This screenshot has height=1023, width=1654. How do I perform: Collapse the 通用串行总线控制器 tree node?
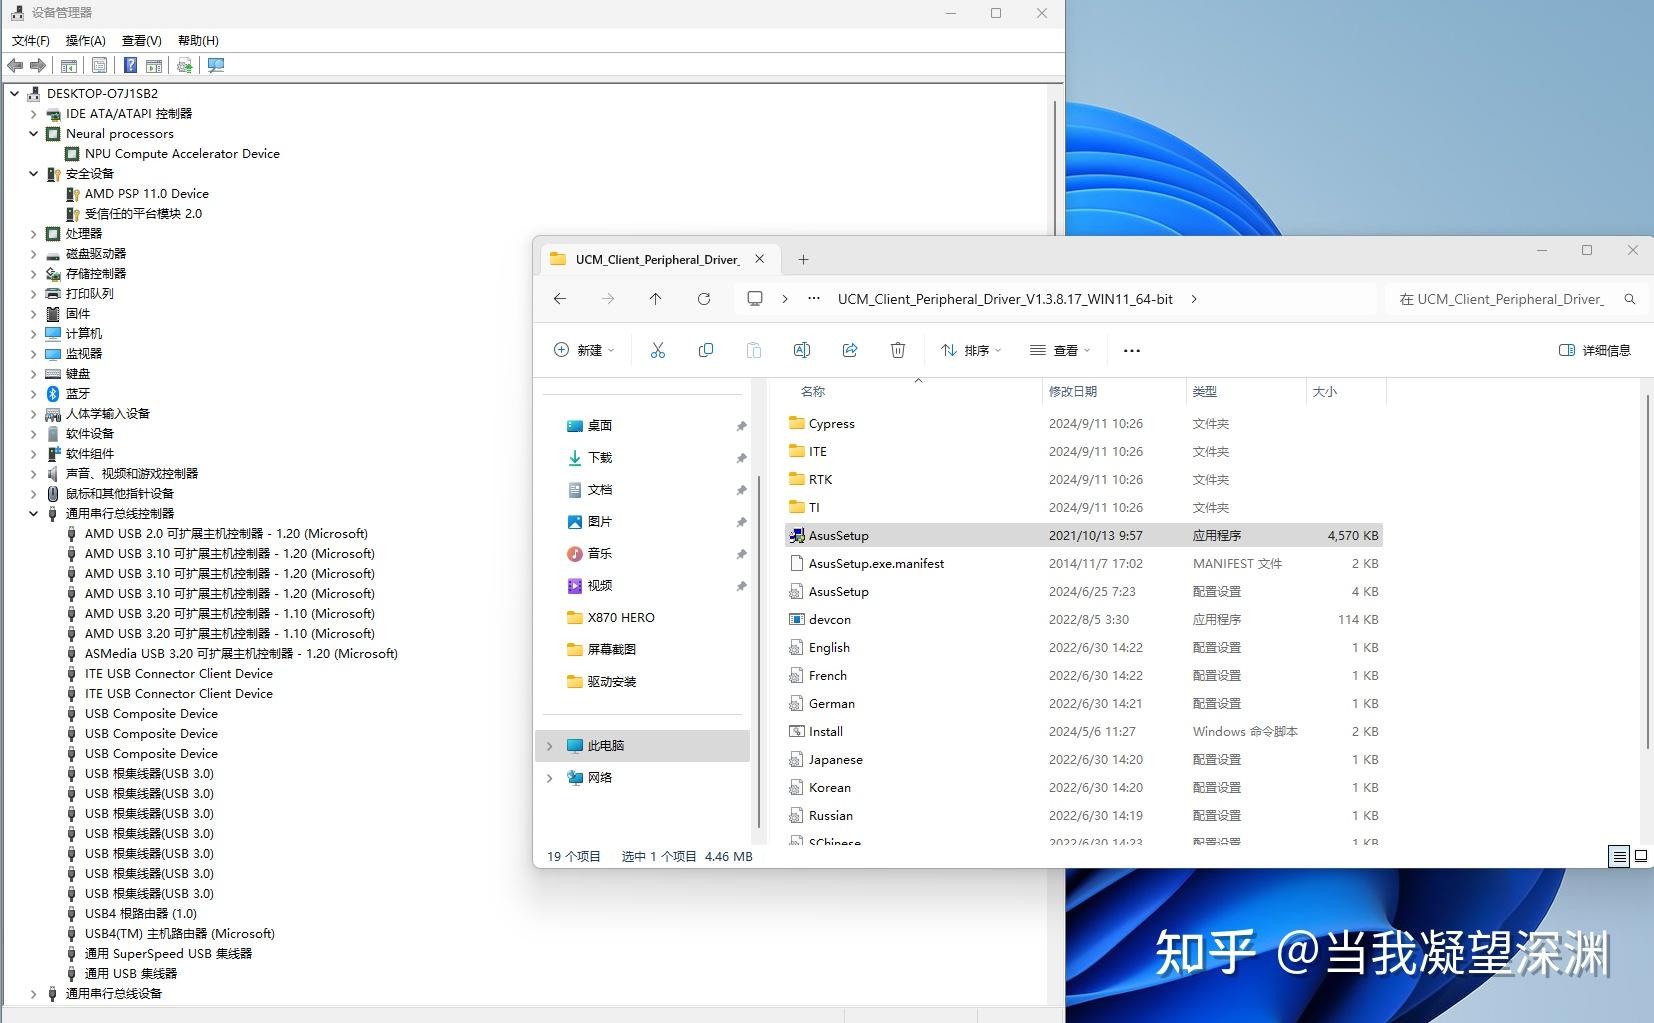tap(35, 513)
